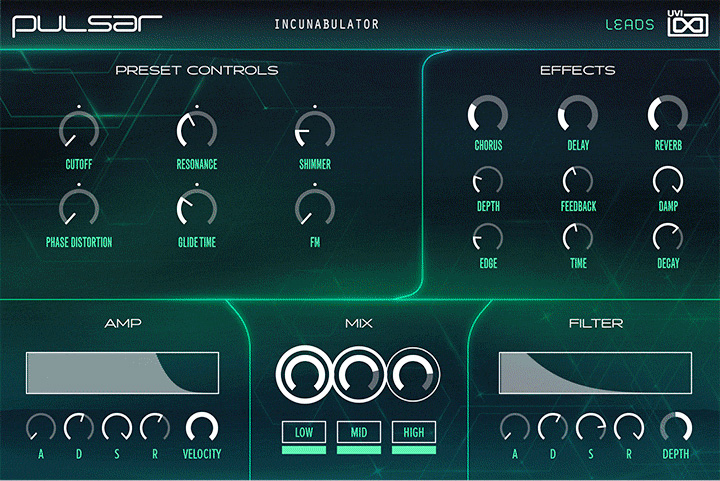Screen dimensions: 720x481
Task: Click the Velocity knob
Action: click(x=202, y=427)
